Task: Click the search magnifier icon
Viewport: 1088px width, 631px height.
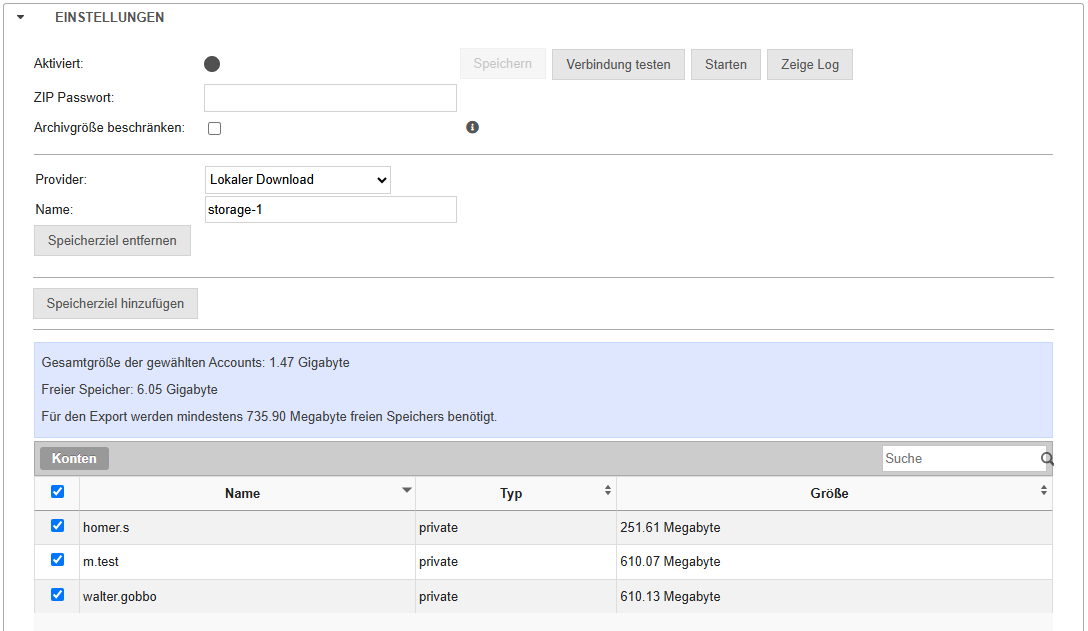Action: [x=1047, y=459]
